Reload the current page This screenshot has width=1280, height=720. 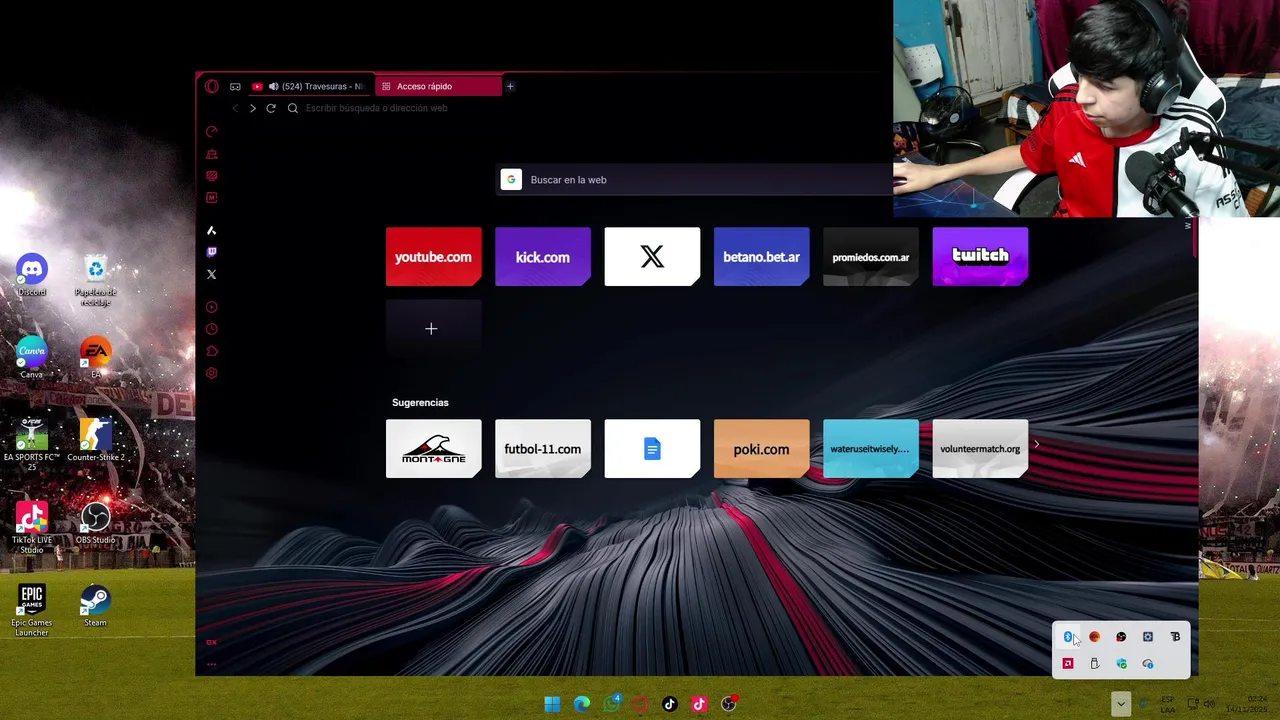[x=270, y=108]
